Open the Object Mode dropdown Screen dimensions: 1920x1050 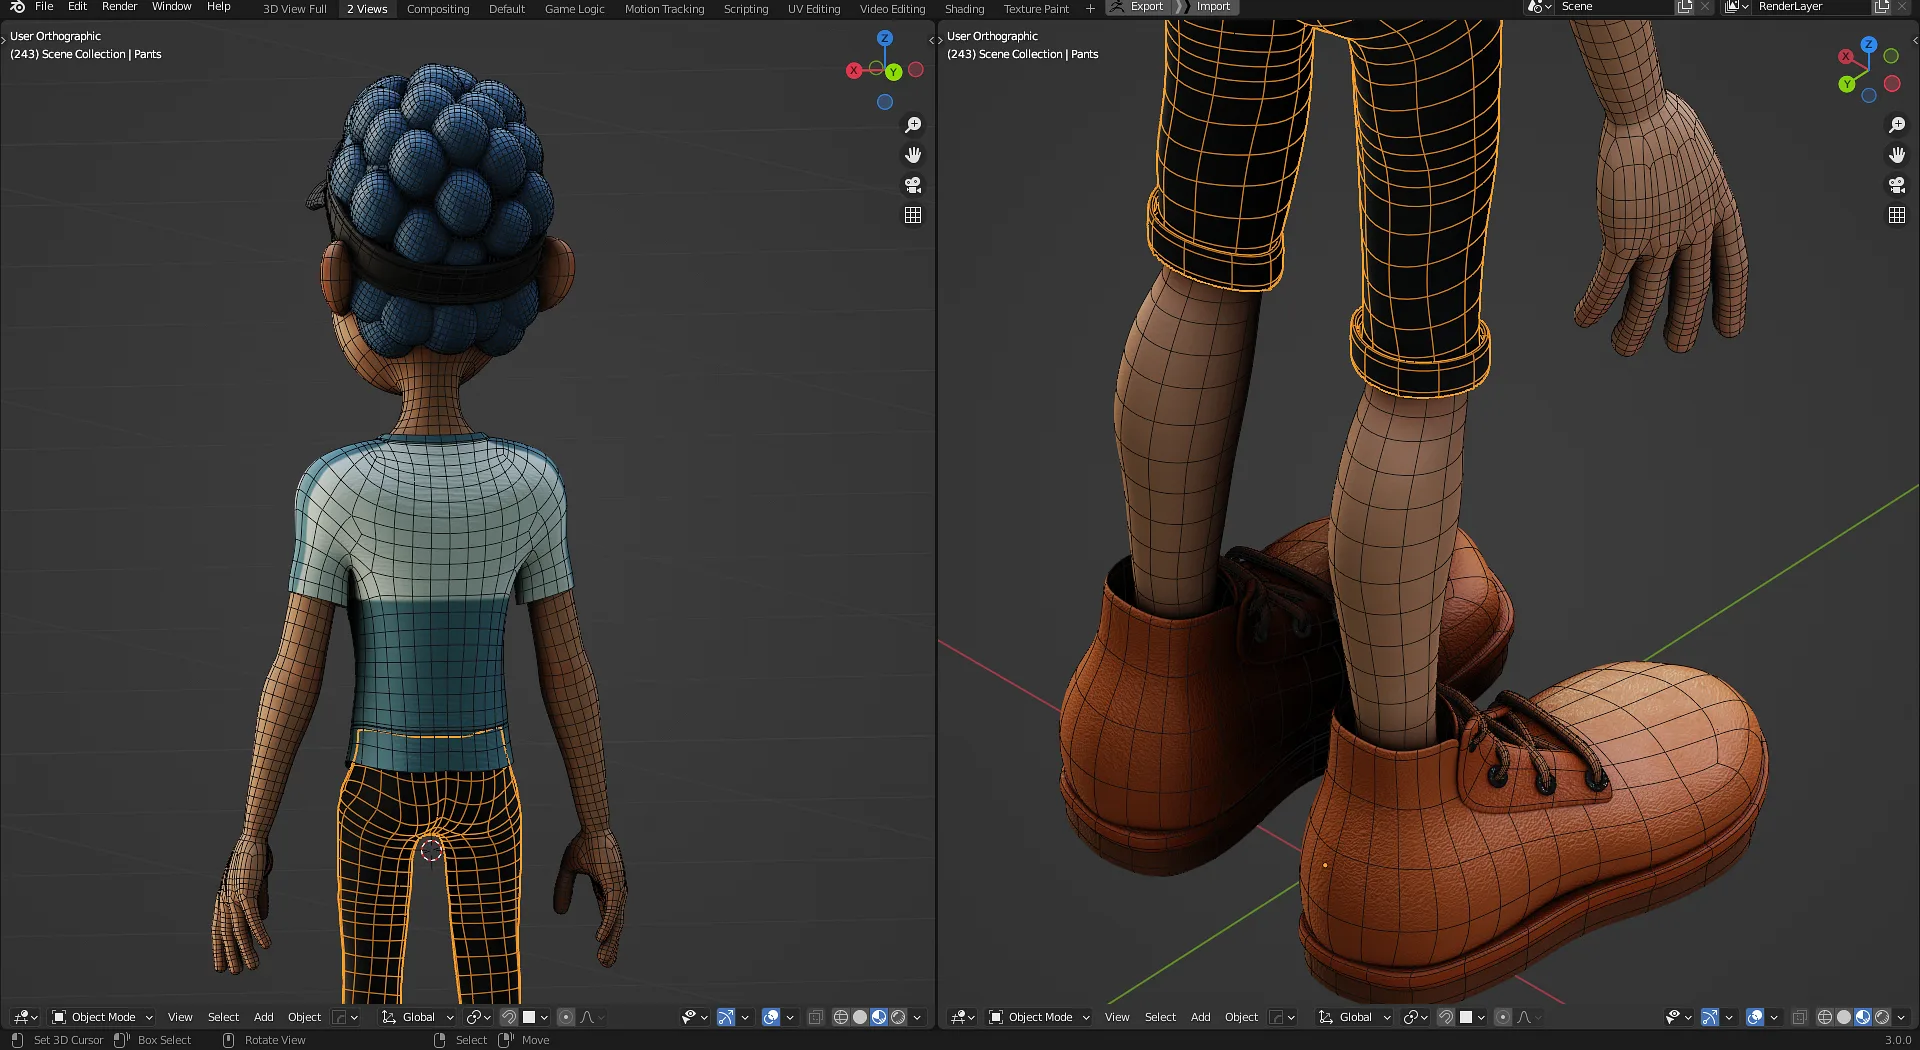(x=100, y=1017)
